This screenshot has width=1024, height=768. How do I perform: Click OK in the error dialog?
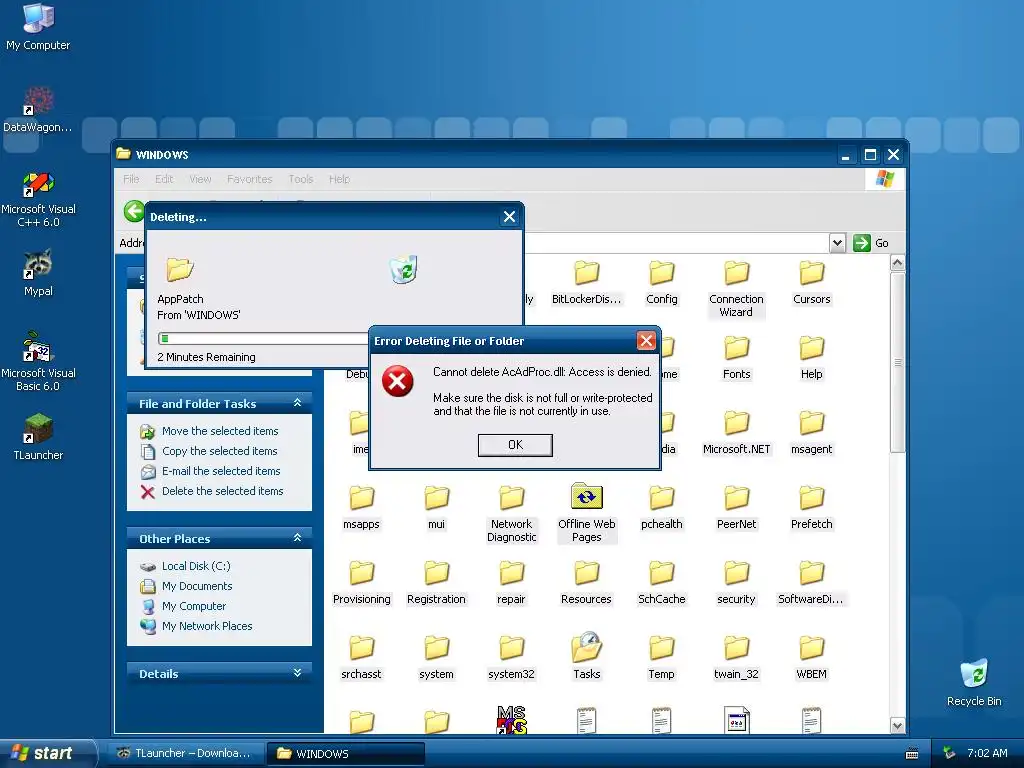(515, 445)
